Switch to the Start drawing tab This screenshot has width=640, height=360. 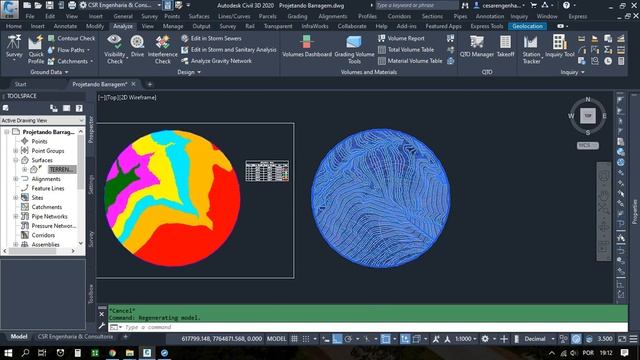20,84
